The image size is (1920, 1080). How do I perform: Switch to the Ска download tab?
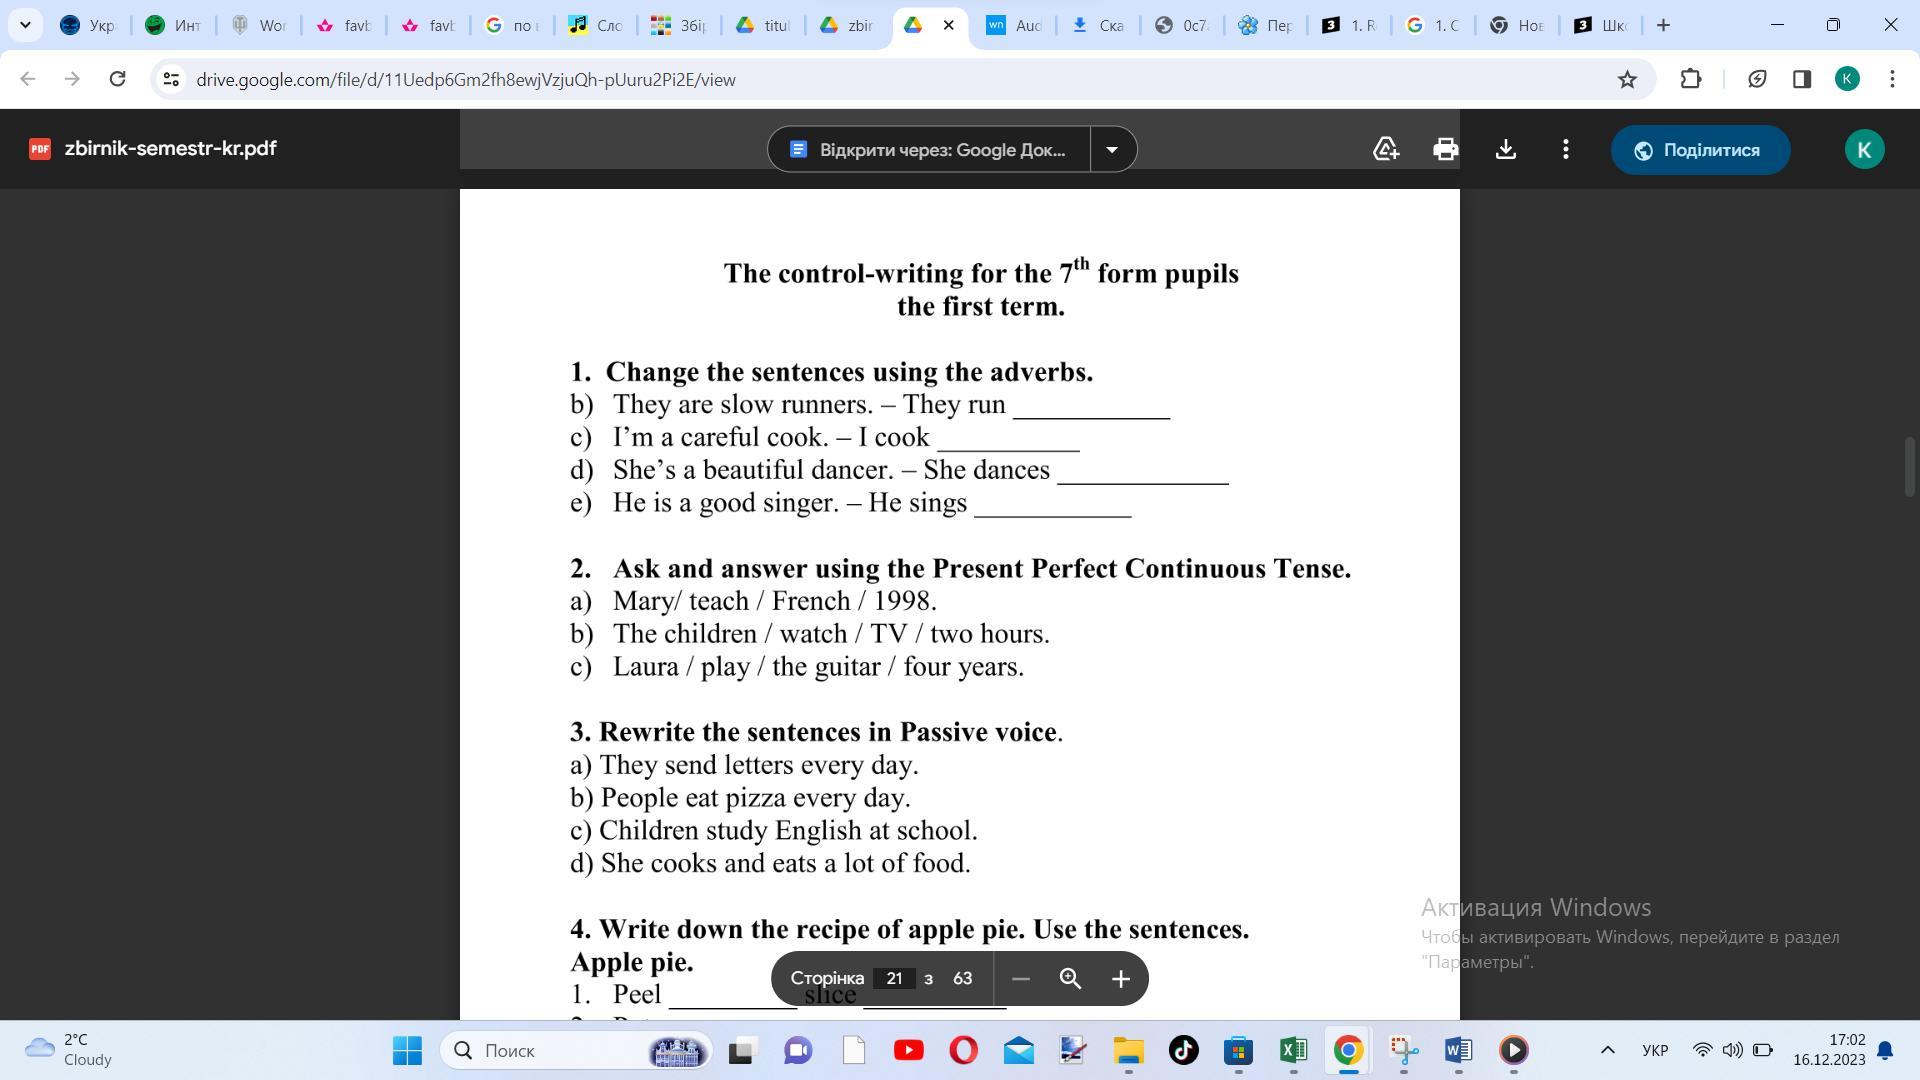tap(1098, 25)
